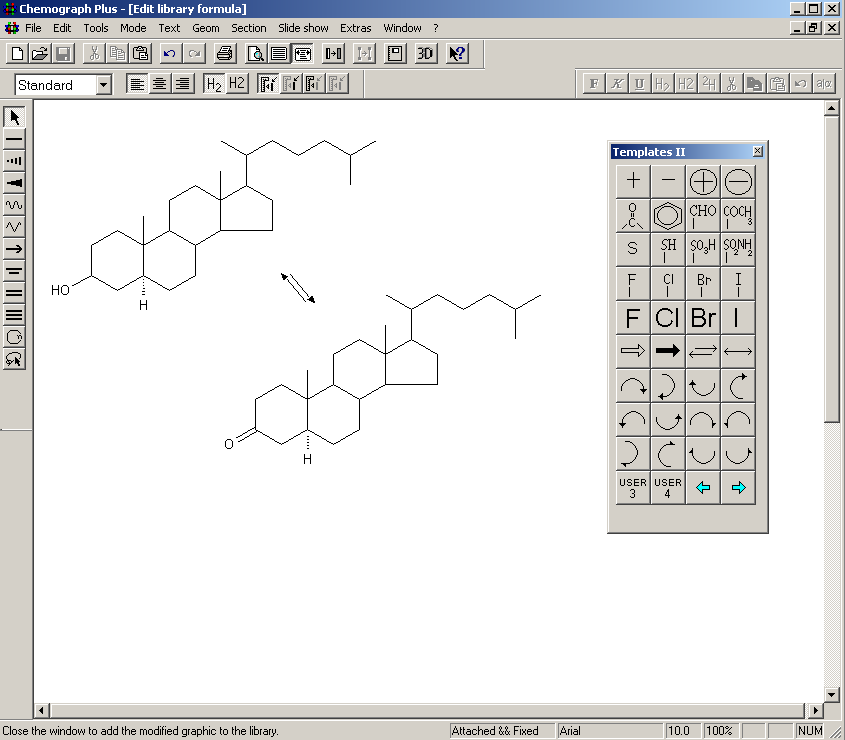Viewport: 845px width, 740px height.
Task: Click the New document icon
Action: tap(17, 53)
